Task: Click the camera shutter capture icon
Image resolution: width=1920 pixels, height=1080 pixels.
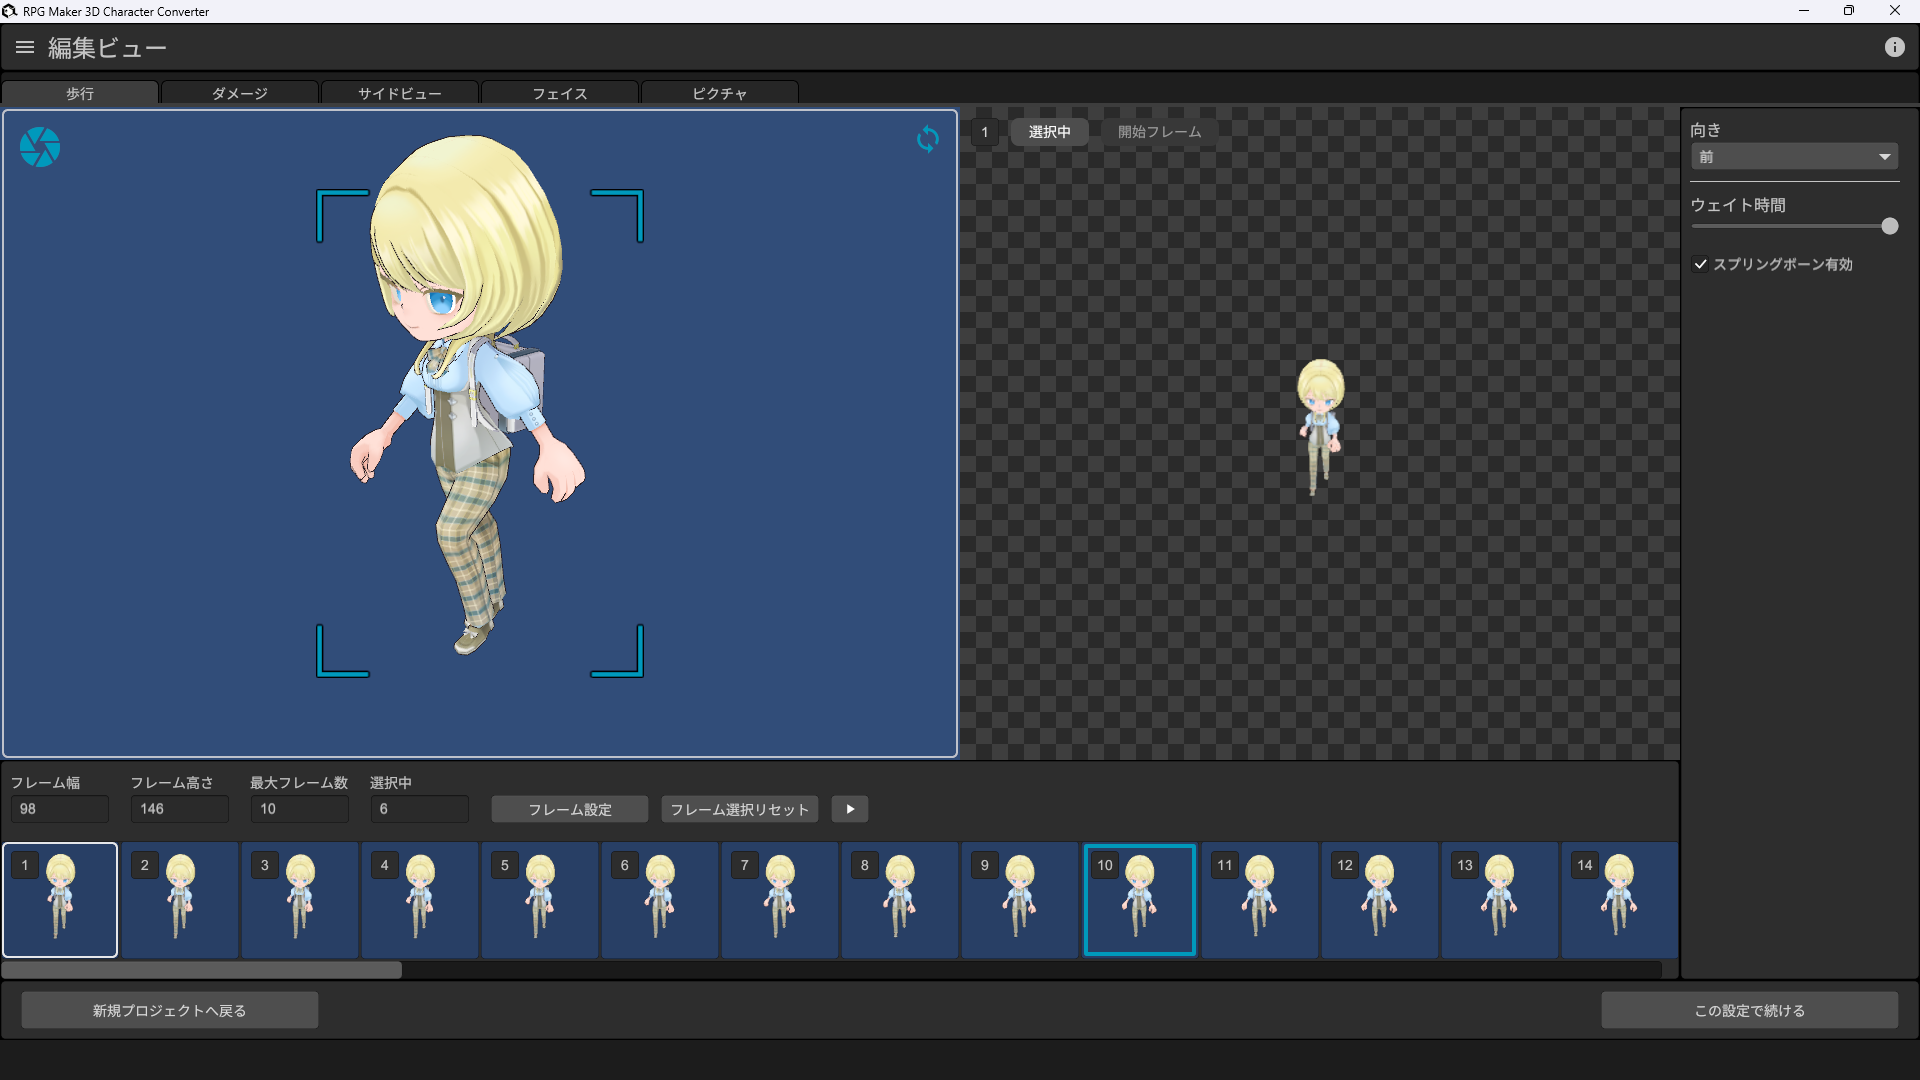Action: point(40,147)
